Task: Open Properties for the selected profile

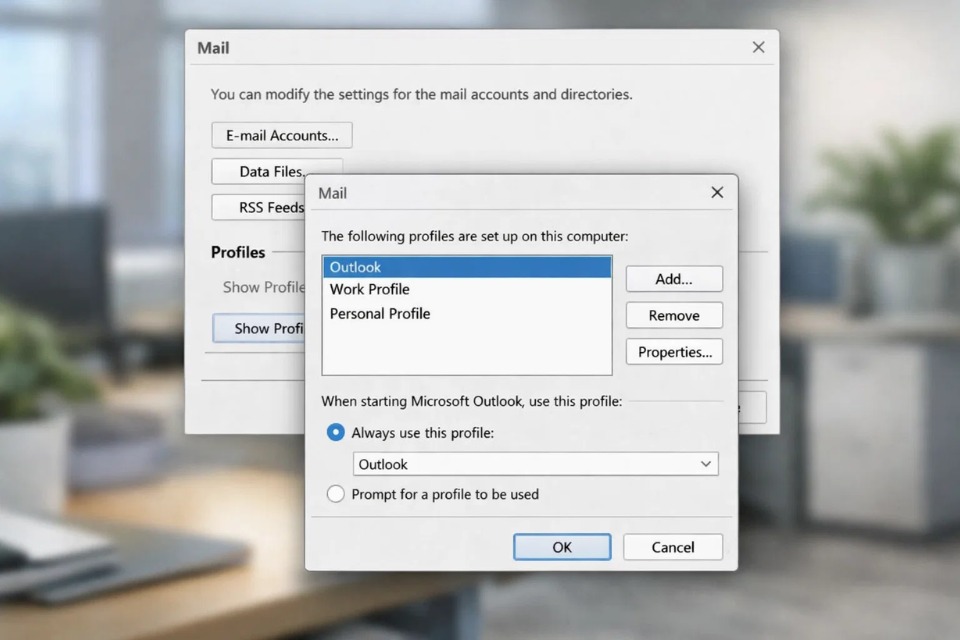Action: pos(673,351)
